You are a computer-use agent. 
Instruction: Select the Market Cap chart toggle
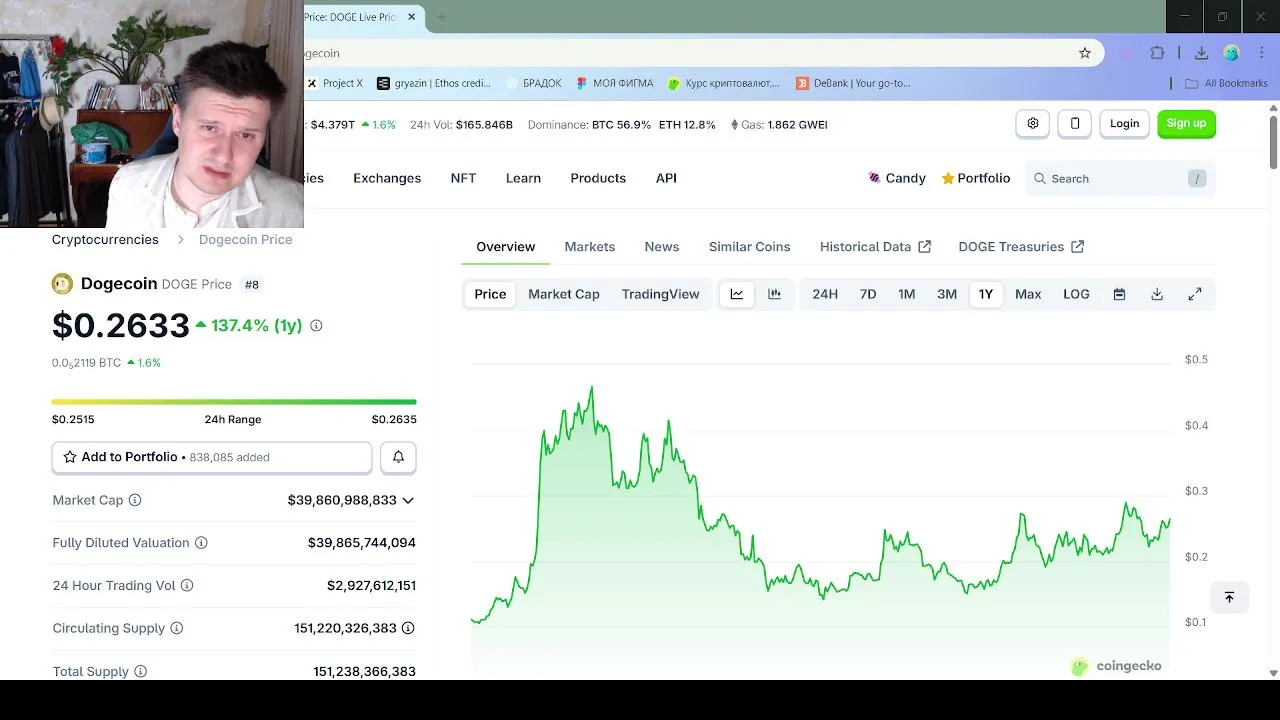point(564,294)
